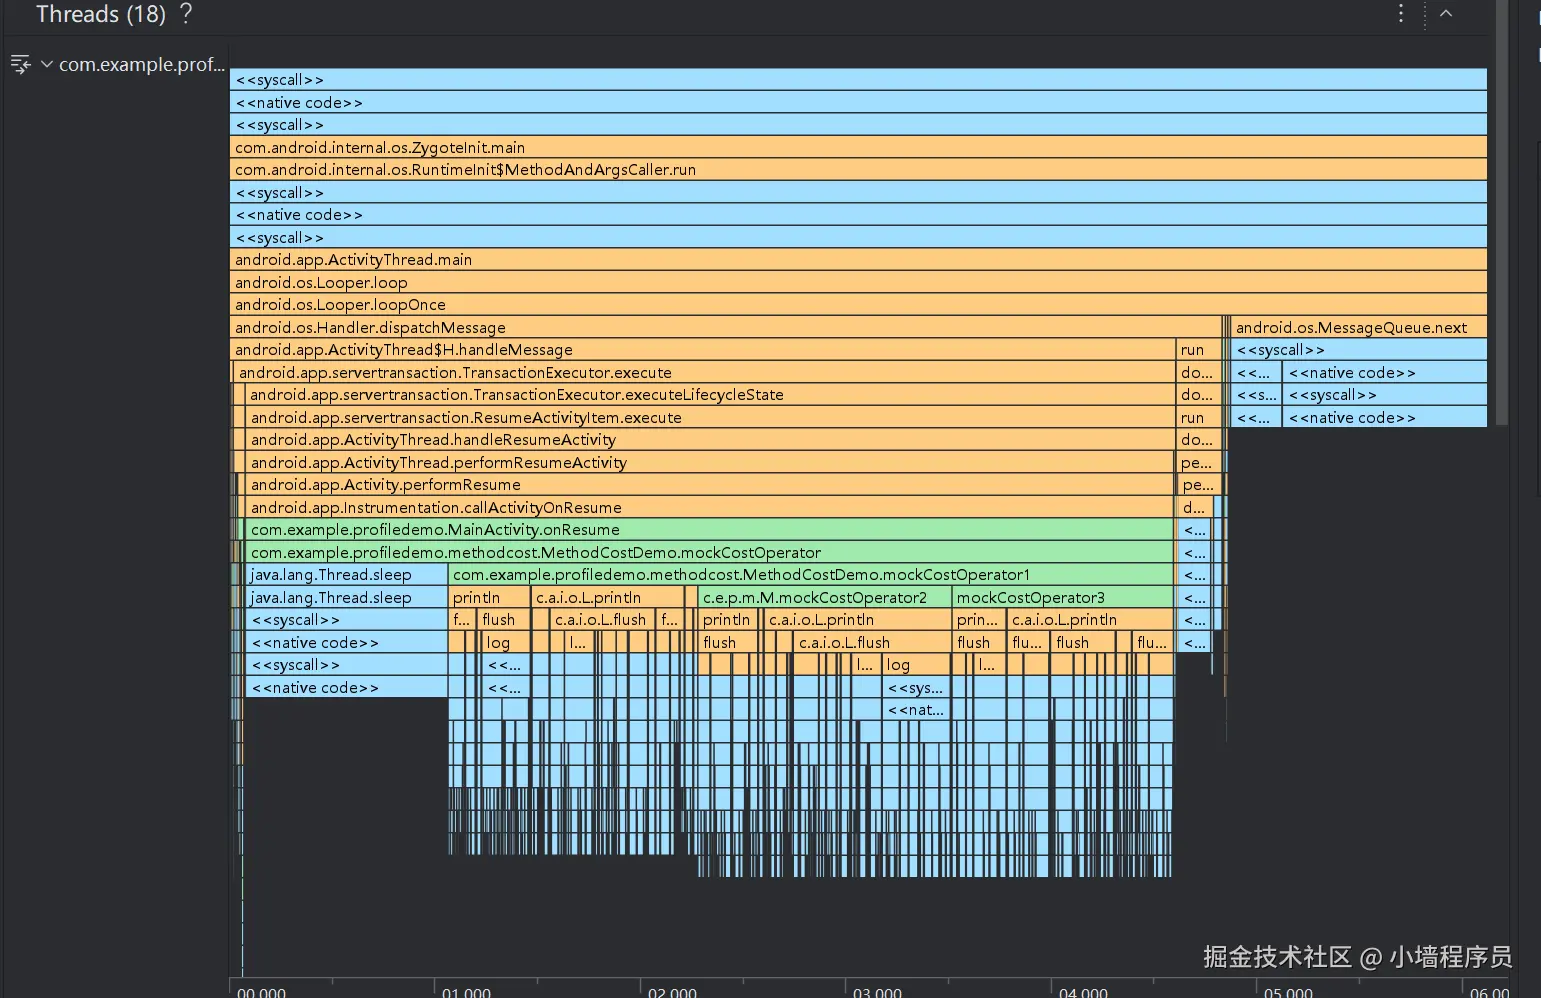Select android.os.Looper.loop frame

pos(858,282)
